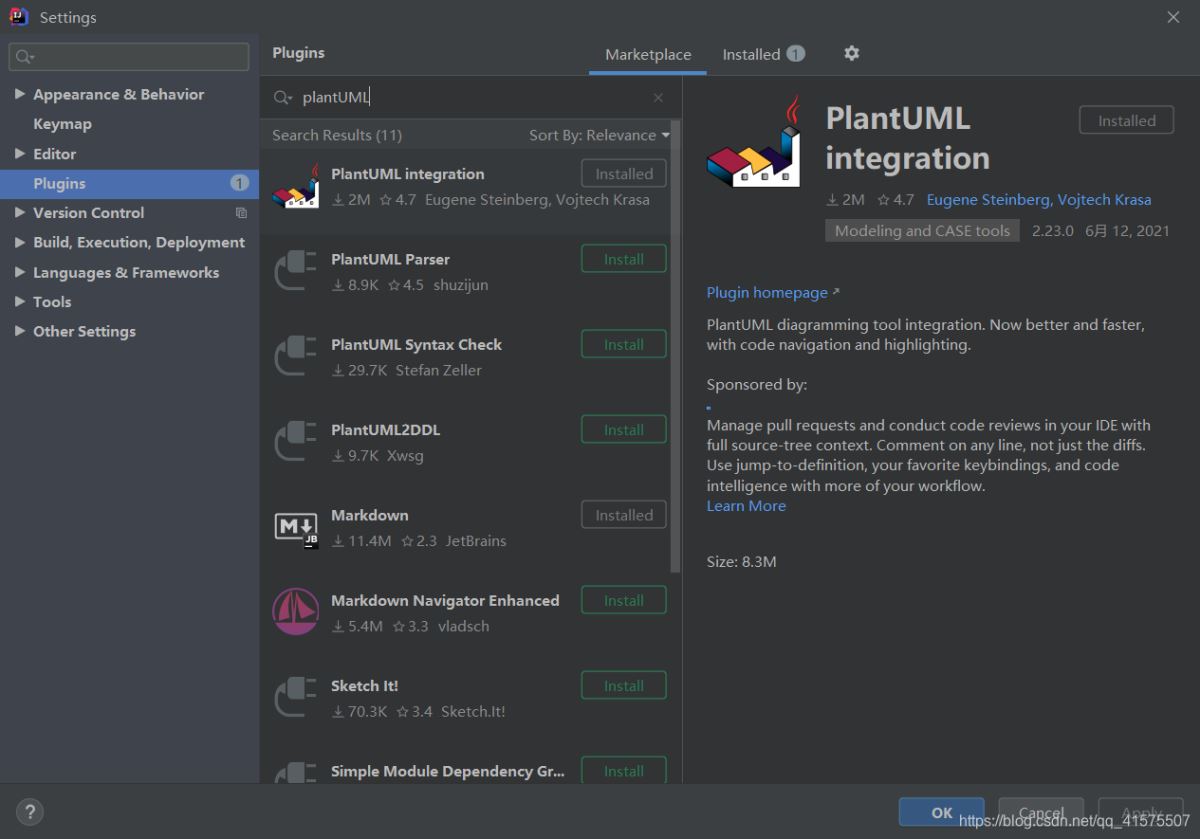Image resolution: width=1200 pixels, height=839 pixels.
Task: Click the Learn More link
Action: coord(746,506)
